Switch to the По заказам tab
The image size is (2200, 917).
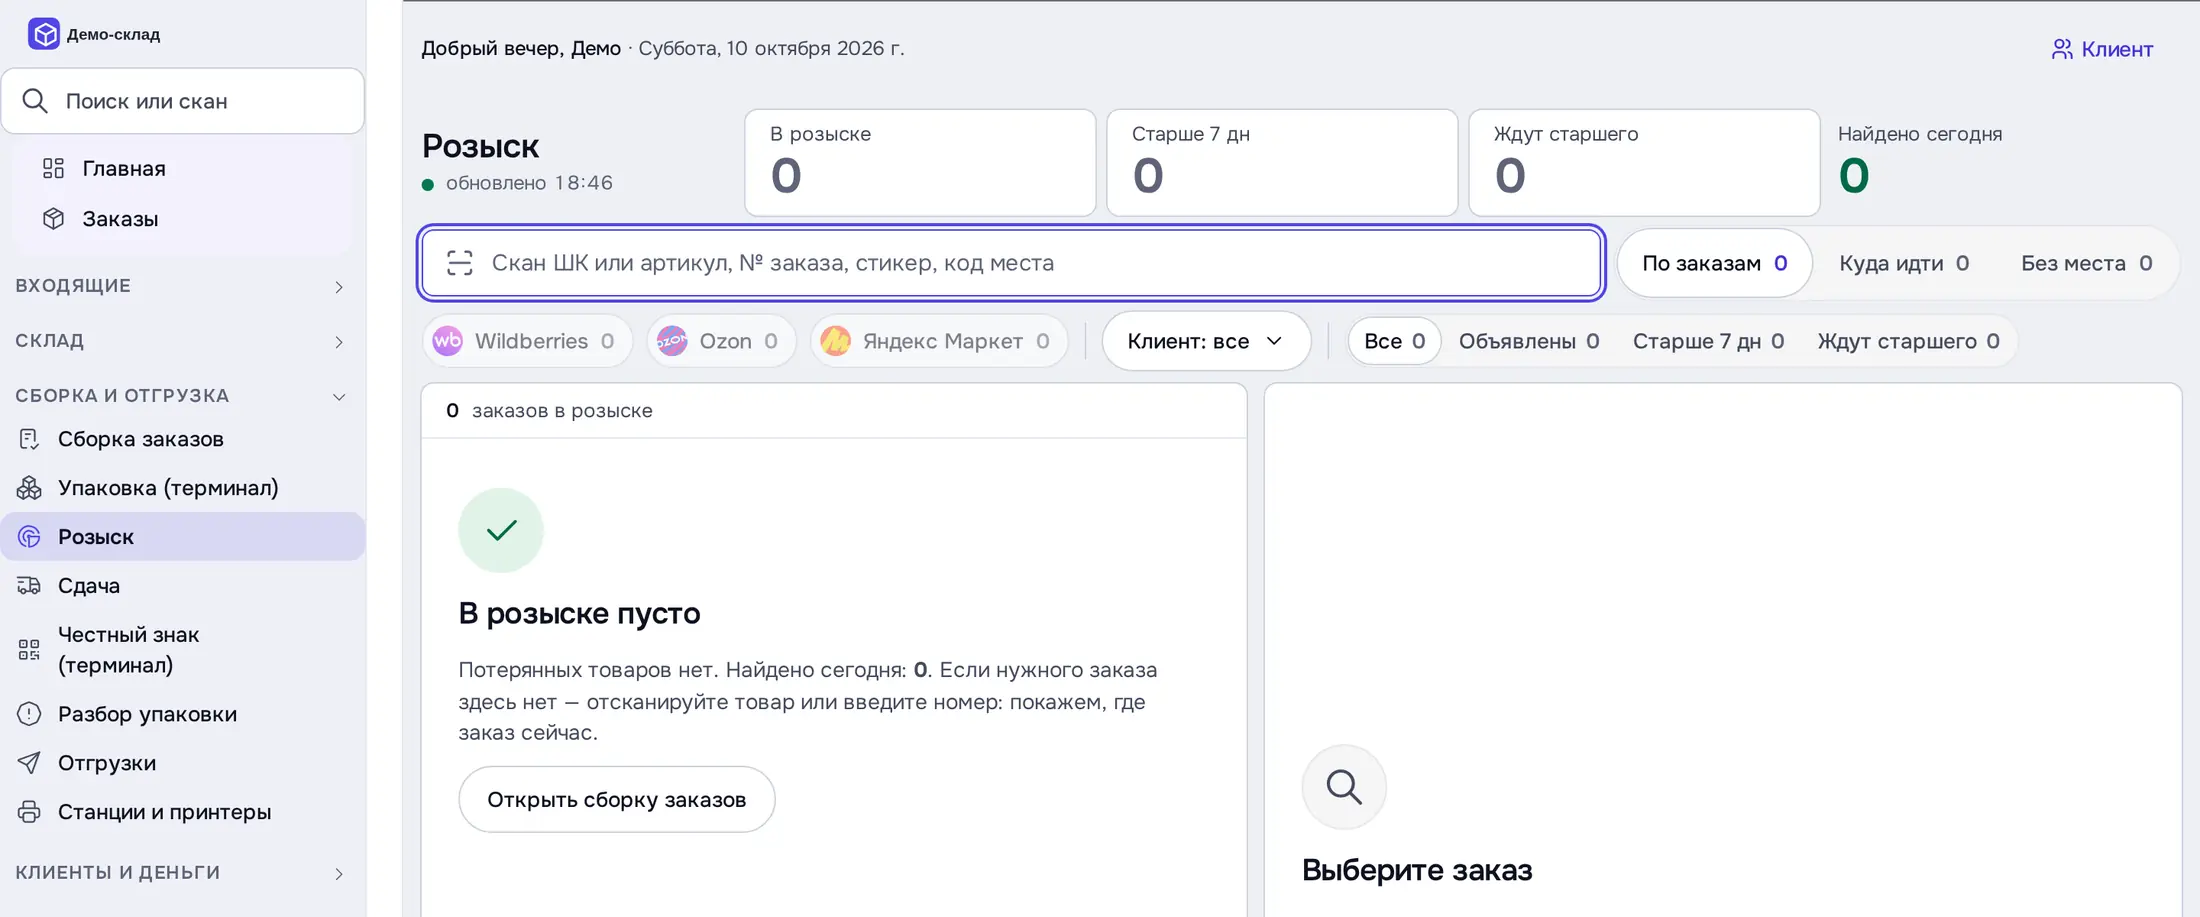tap(1714, 263)
